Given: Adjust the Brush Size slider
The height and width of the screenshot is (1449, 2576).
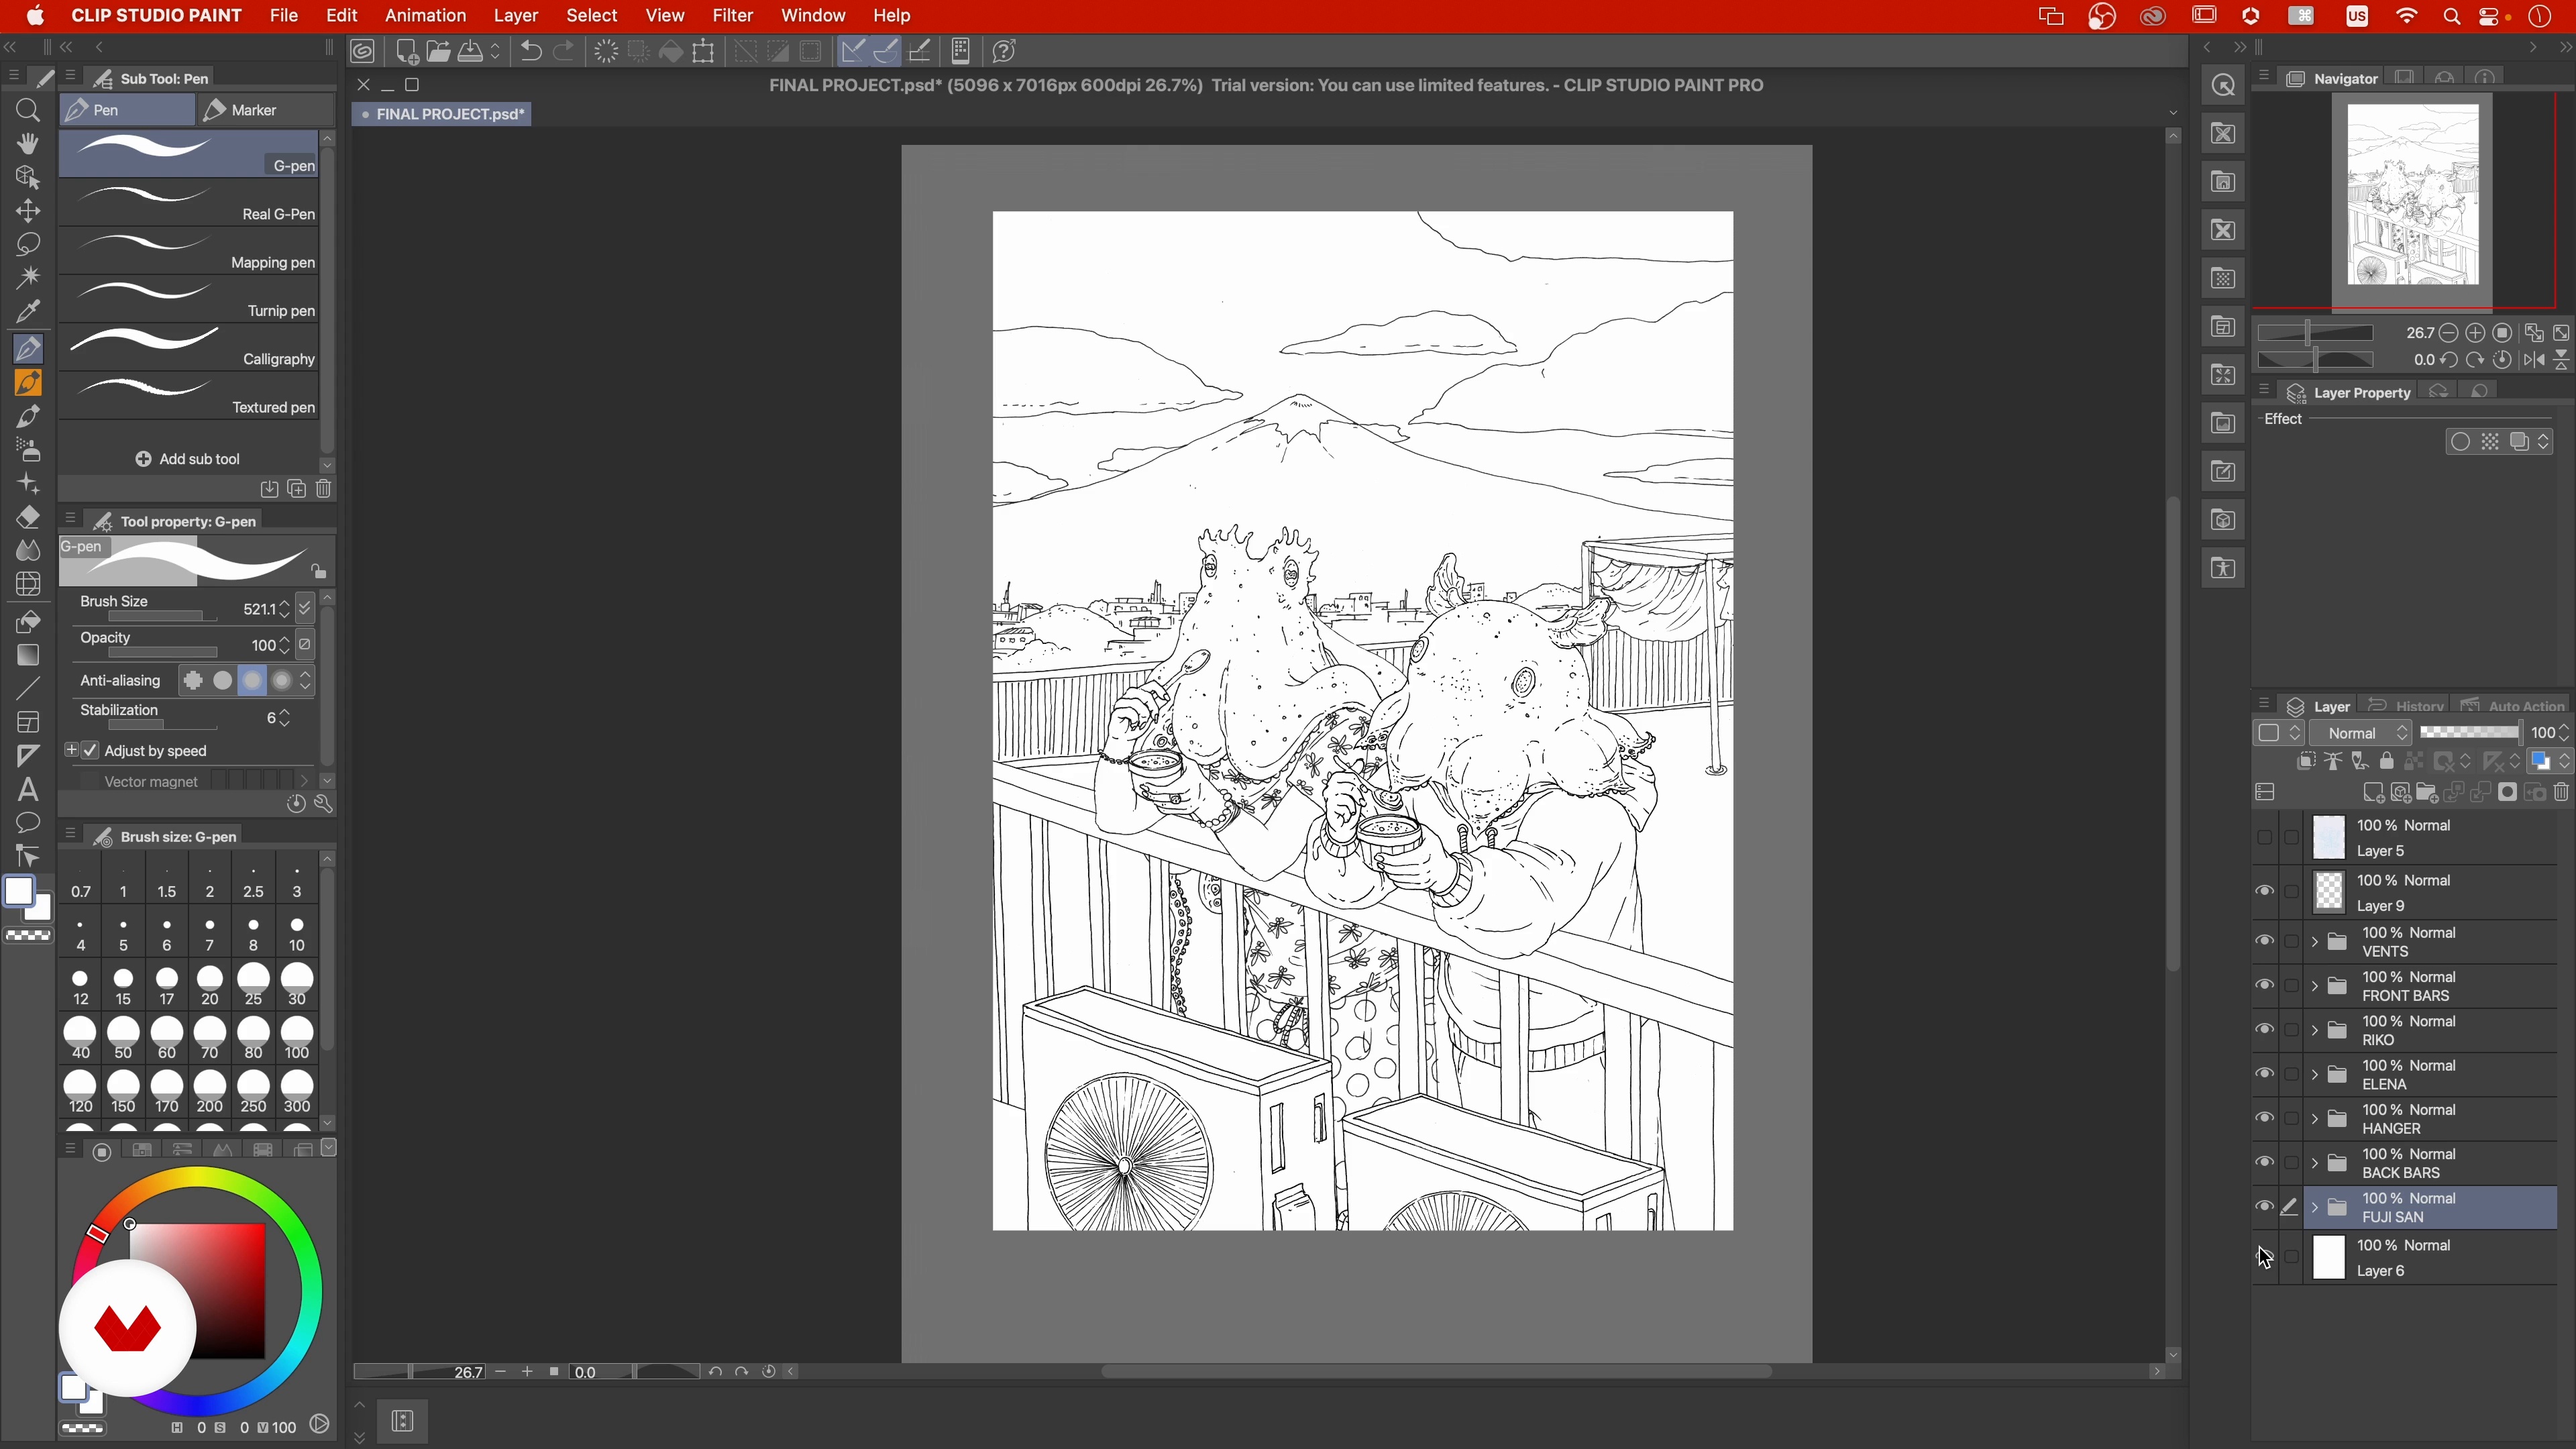Looking at the screenshot, I should click(x=163, y=617).
